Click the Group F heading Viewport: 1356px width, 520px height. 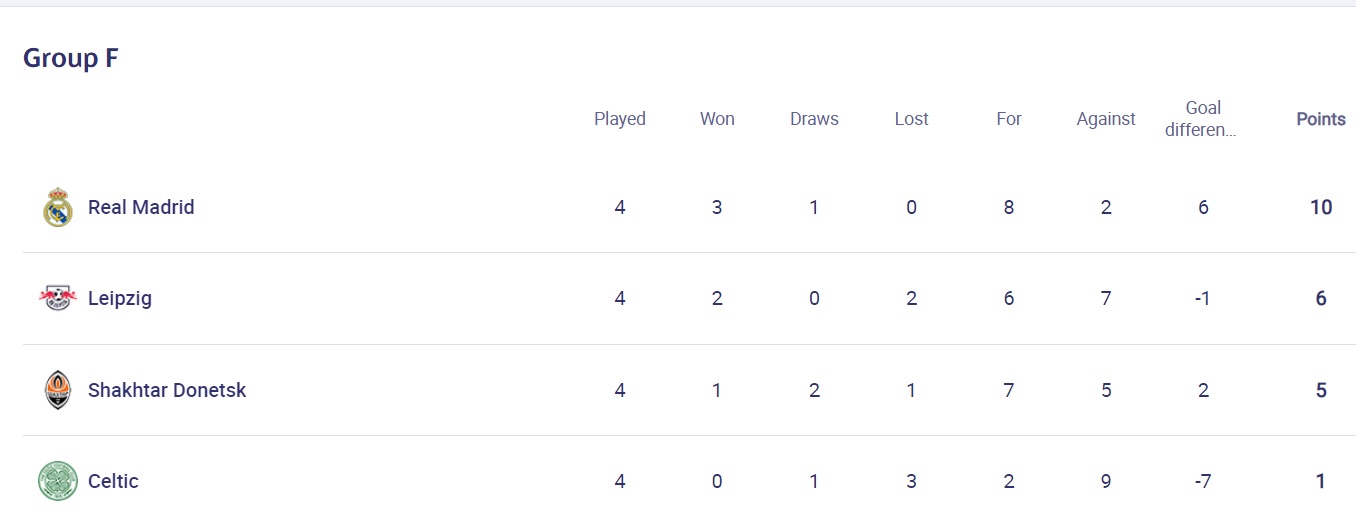click(x=71, y=58)
